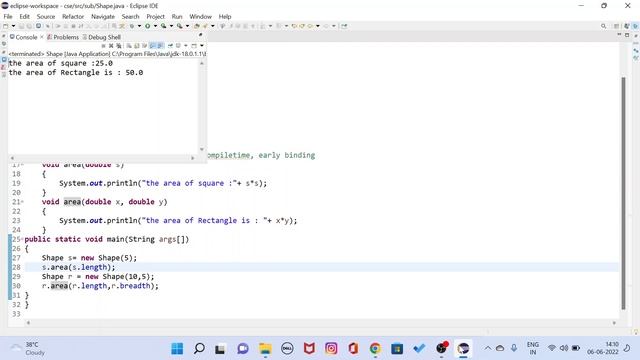Click the Coverage run icon
640x360 pixels.
point(163,26)
